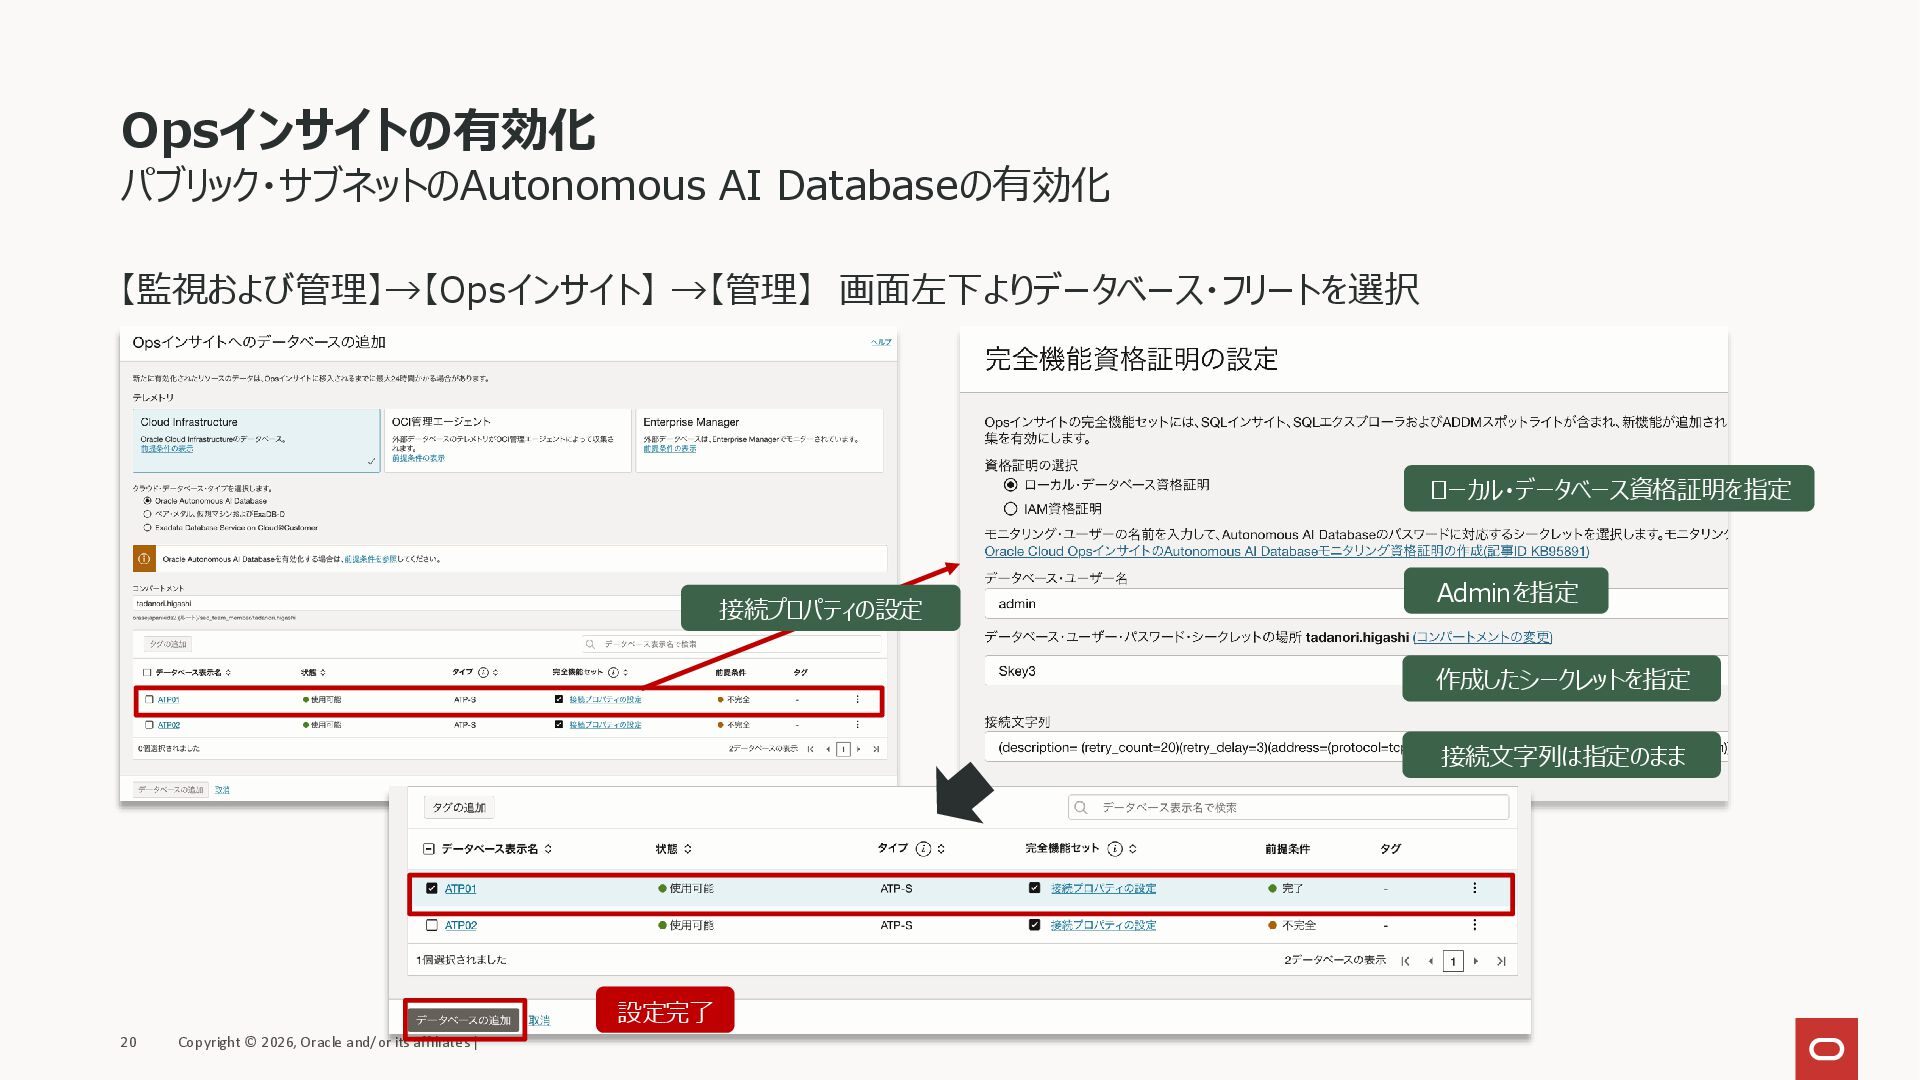Image resolution: width=1920 pixels, height=1080 pixels.
Task: Click the next page arrow in pagination
Action: pyautogui.click(x=1476, y=961)
